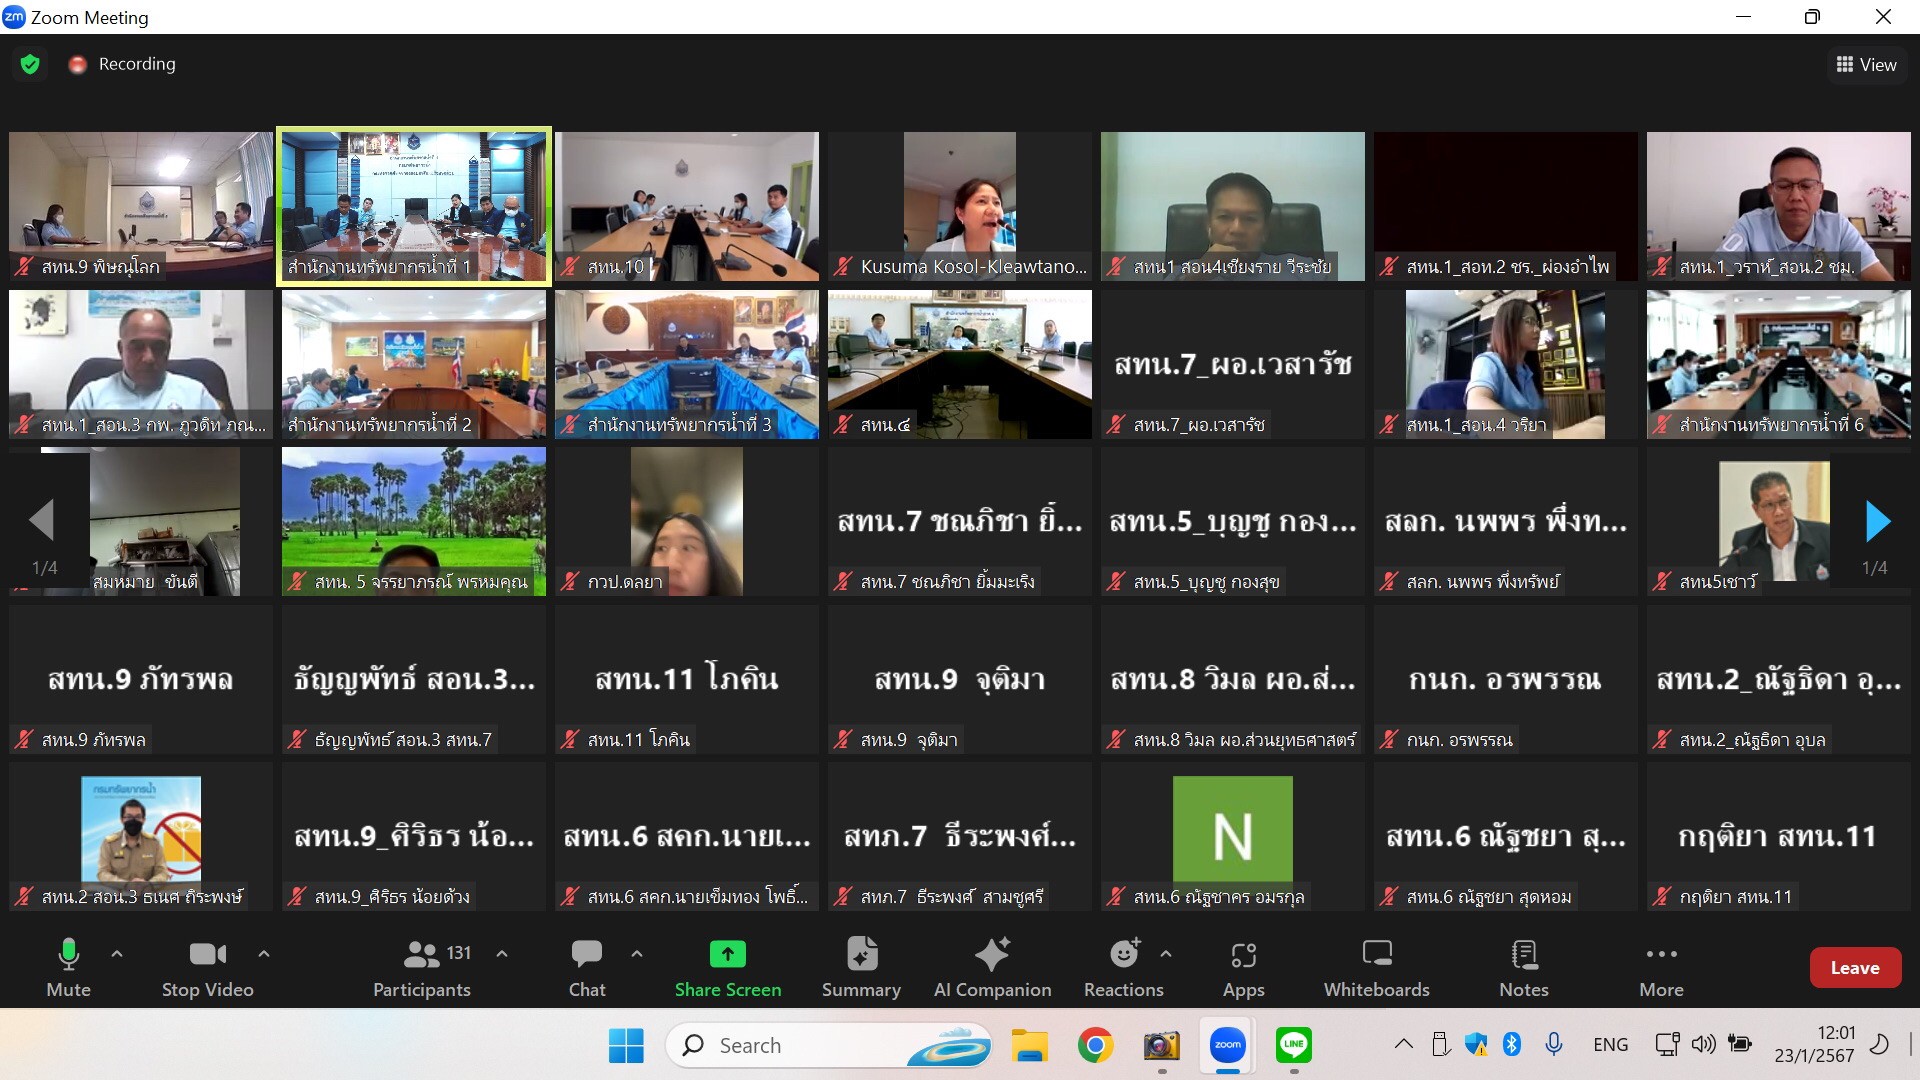Stop Video camera button
Viewport: 1920px width, 1080px height.
[x=208, y=967]
